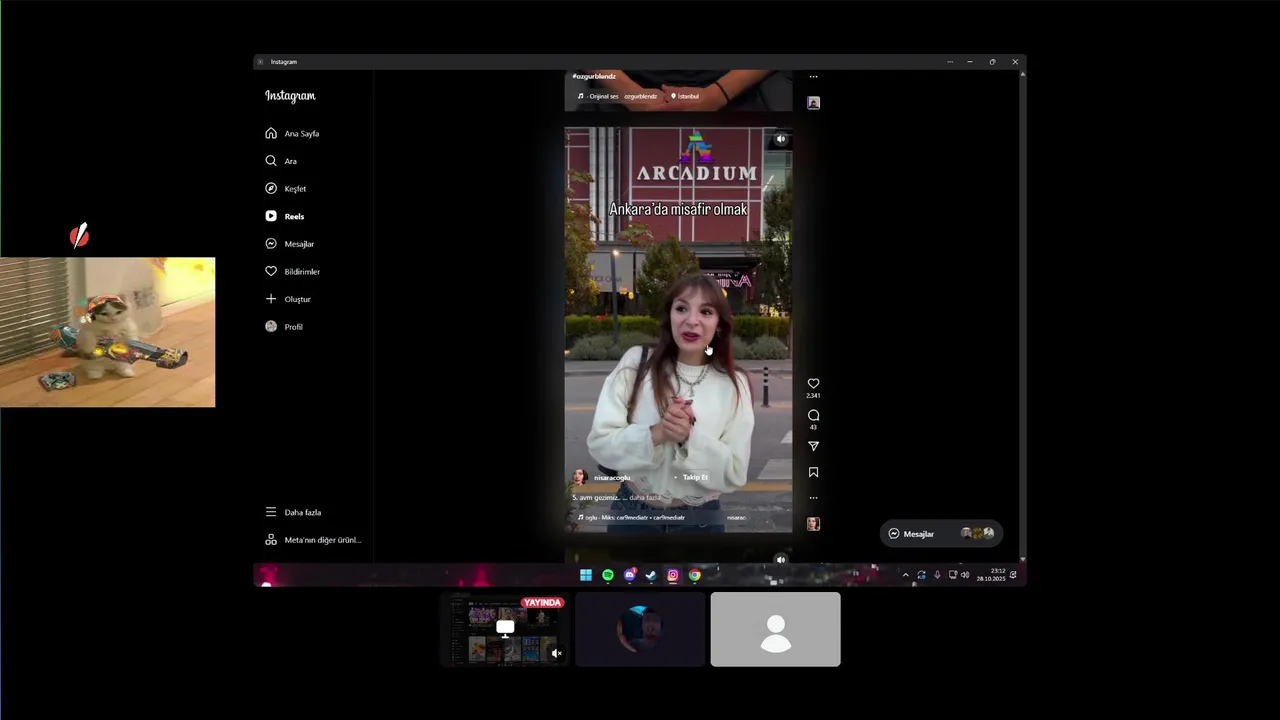Open the Instagram logo home link
The image size is (1280, 720).
(x=290, y=96)
